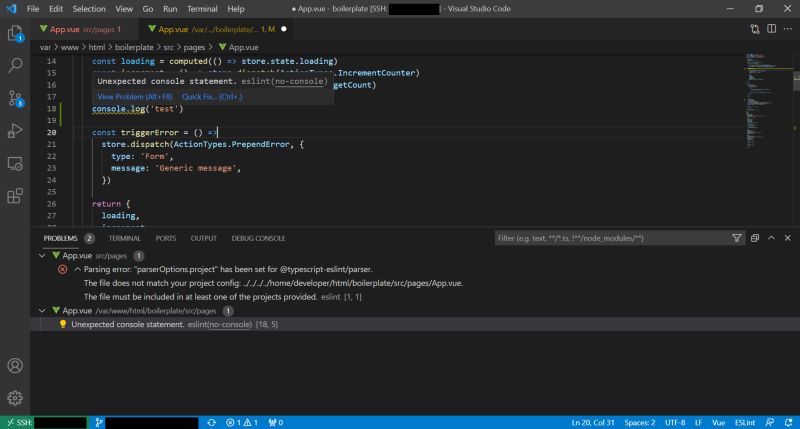Click lightbulb beside Unexpected console statement

point(63,324)
